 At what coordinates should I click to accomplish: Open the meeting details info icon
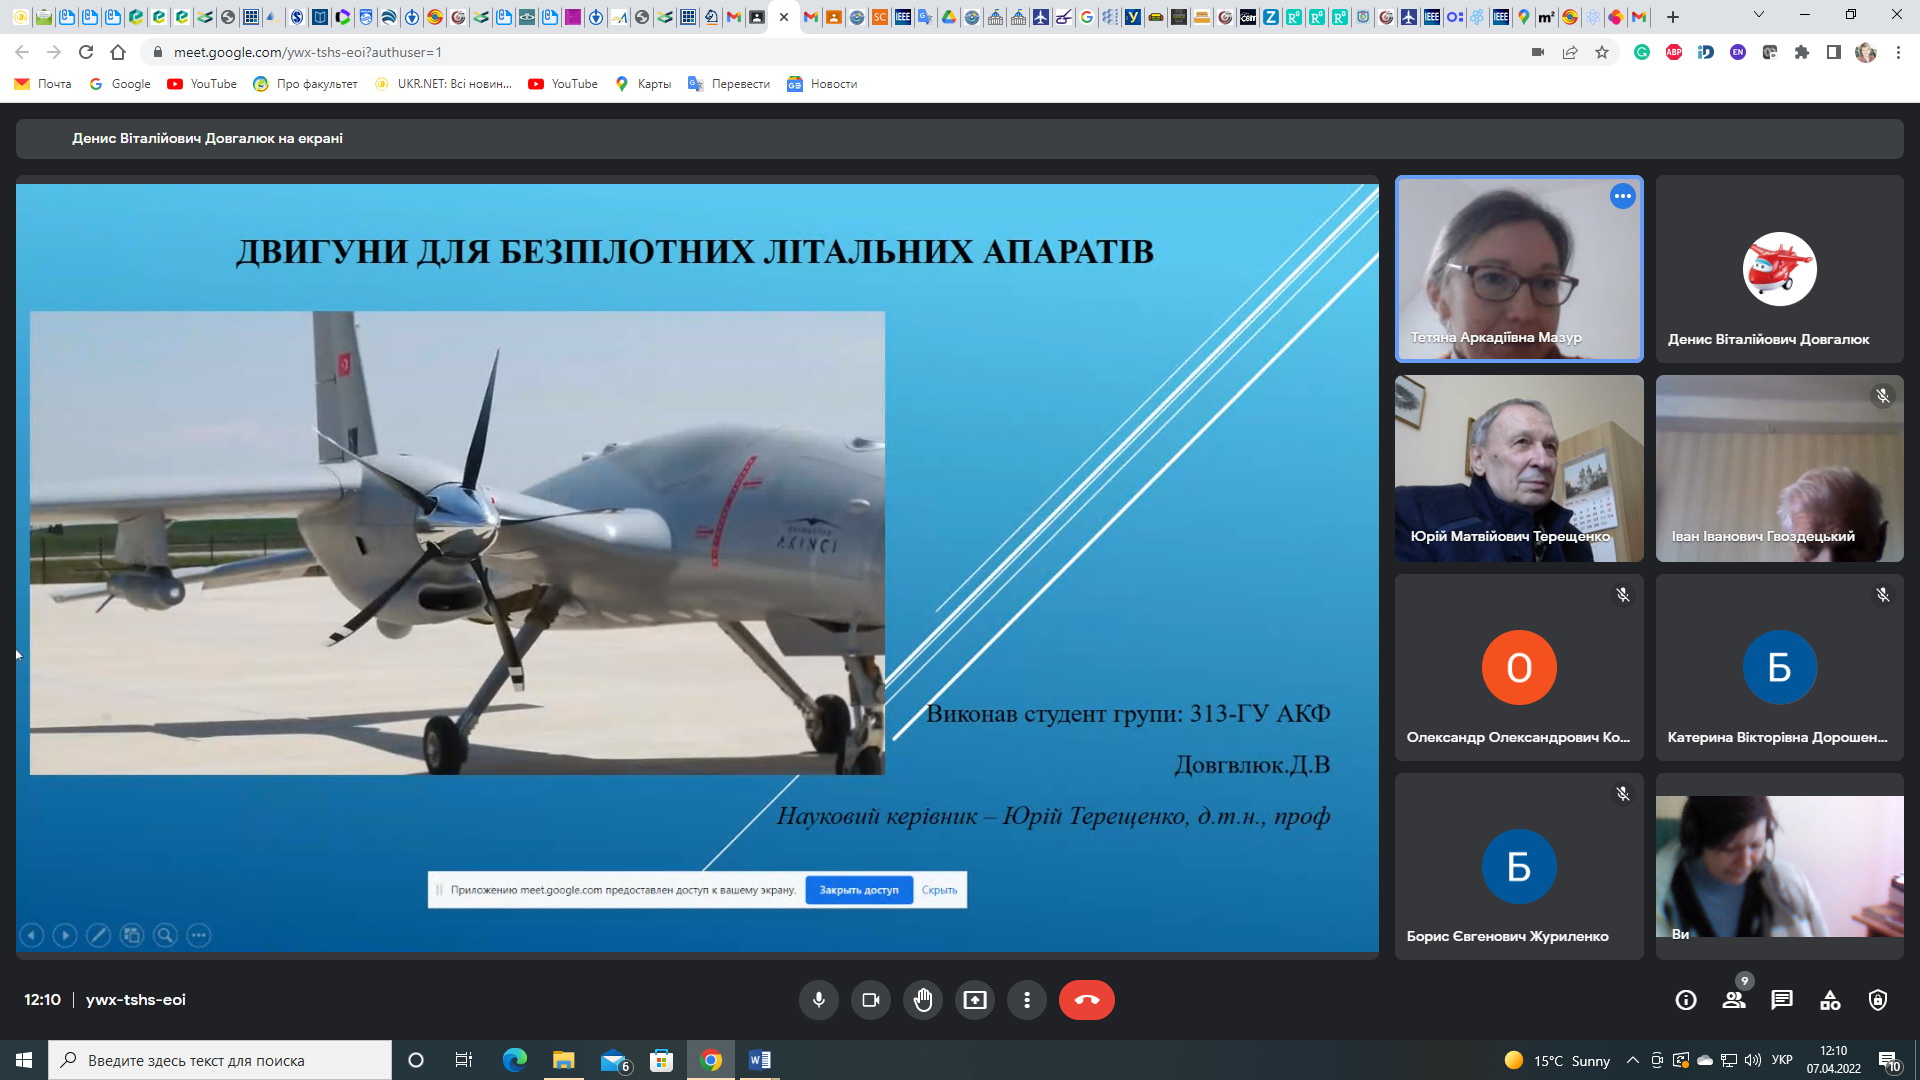click(x=1686, y=1000)
